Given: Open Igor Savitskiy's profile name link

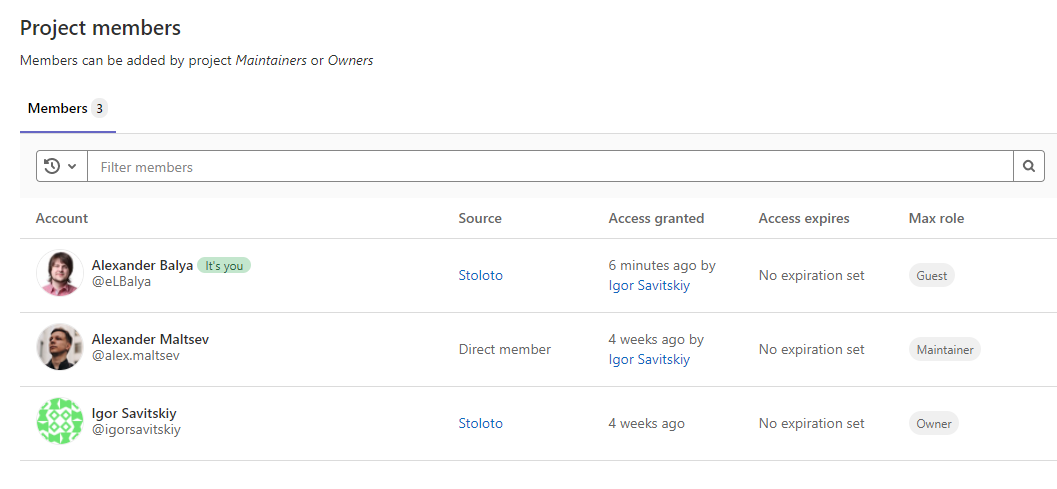Looking at the screenshot, I should [134, 413].
